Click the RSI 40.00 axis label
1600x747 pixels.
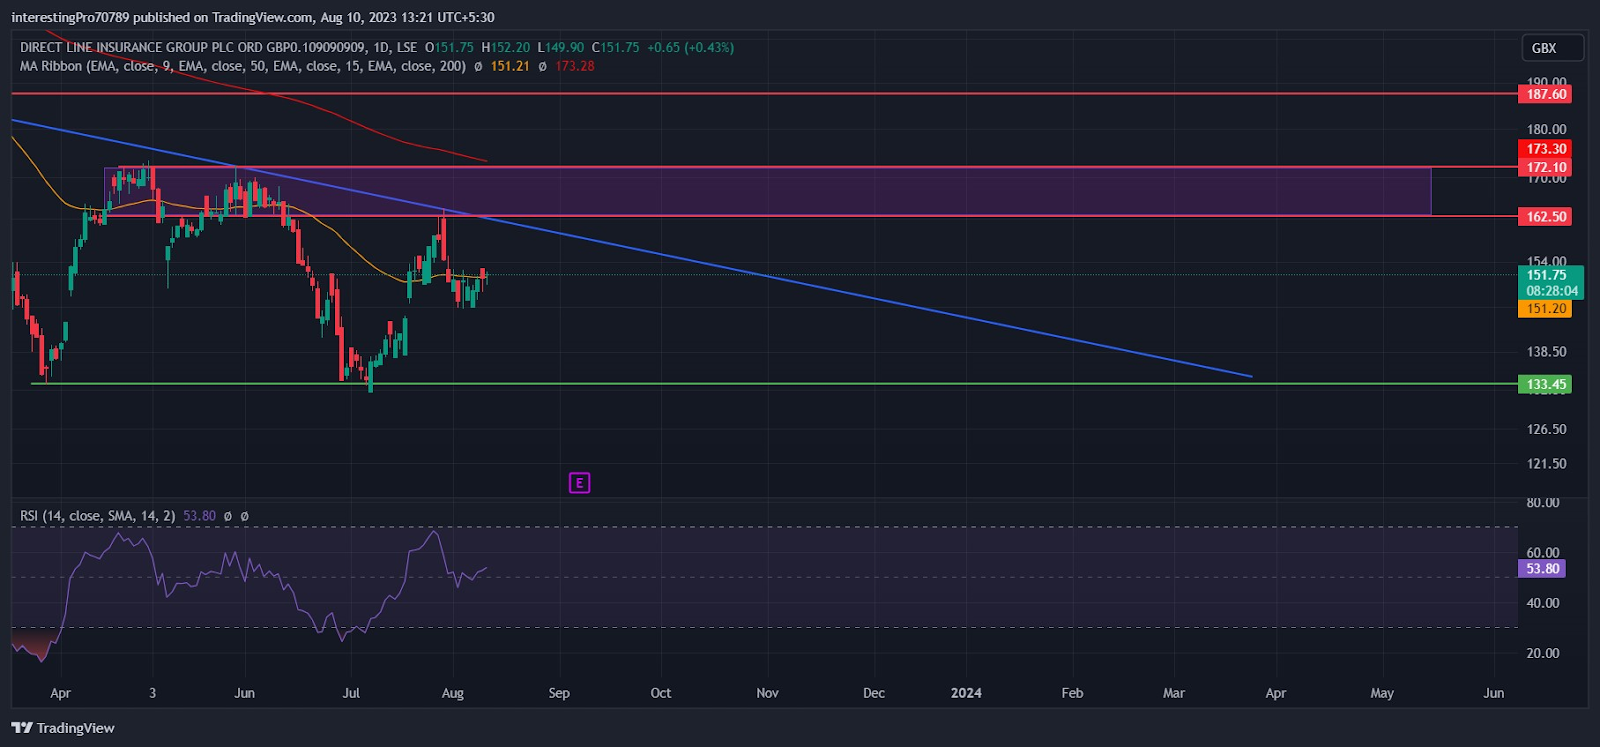(1543, 603)
